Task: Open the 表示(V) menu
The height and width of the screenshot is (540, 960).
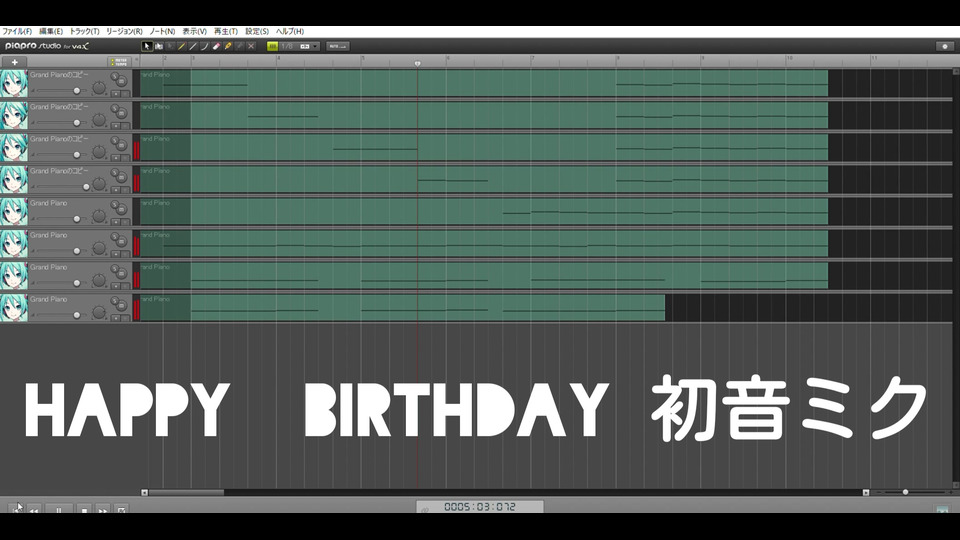Action: tap(194, 31)
